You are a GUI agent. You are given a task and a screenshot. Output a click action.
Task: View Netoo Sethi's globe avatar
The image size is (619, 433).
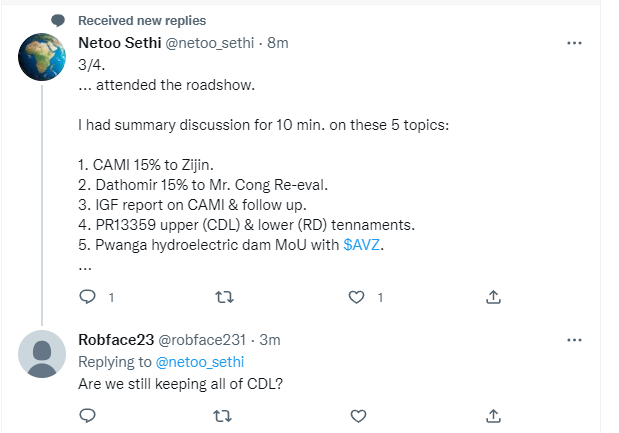click(43, 61)
